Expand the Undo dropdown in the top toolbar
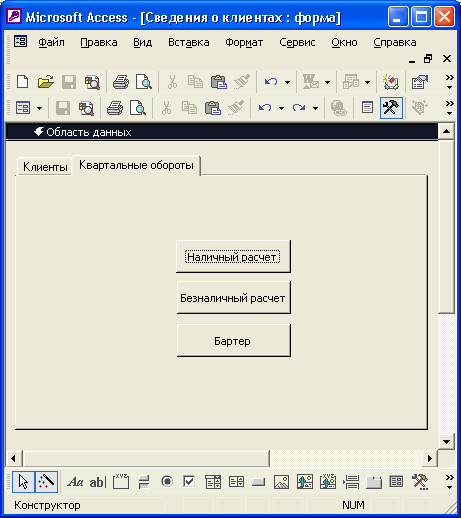The image size is (461, 518). (x=287, y=82)
